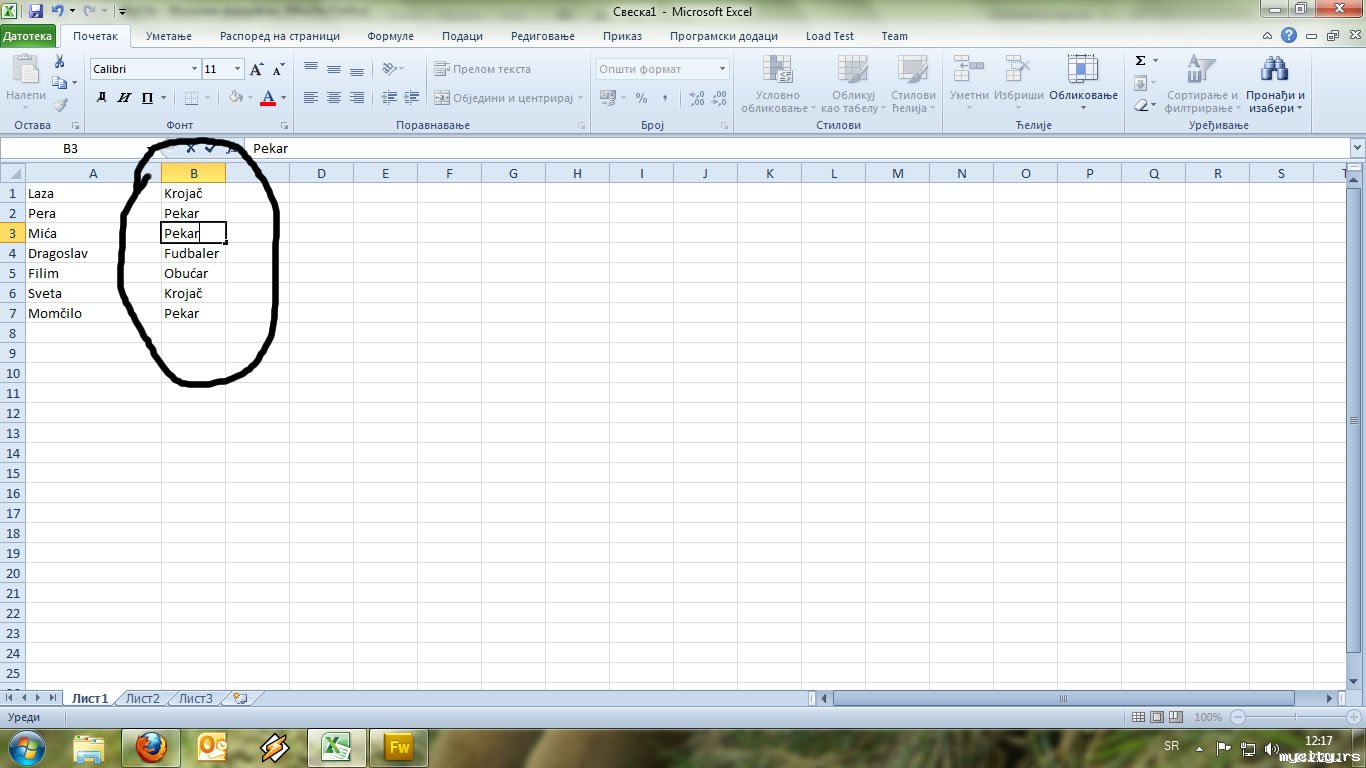The image size is (1366, 768).
Task: Open Adobe Fireworks from the taskbar
Action: point(398,746)
